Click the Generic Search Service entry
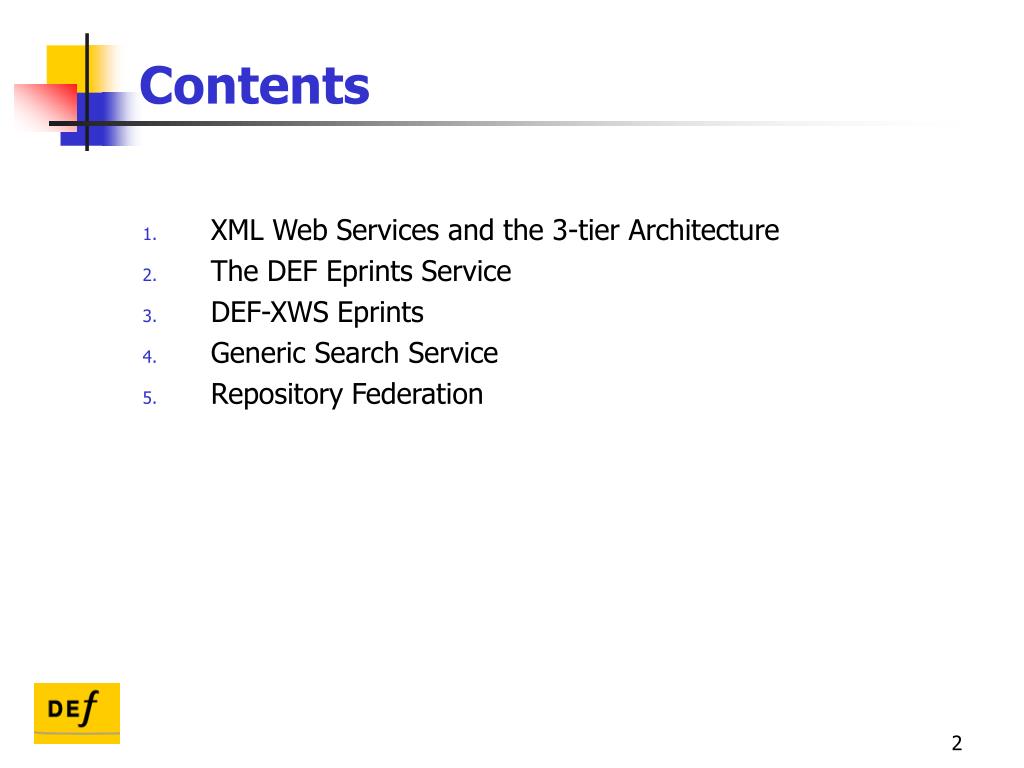 point(354,353)
